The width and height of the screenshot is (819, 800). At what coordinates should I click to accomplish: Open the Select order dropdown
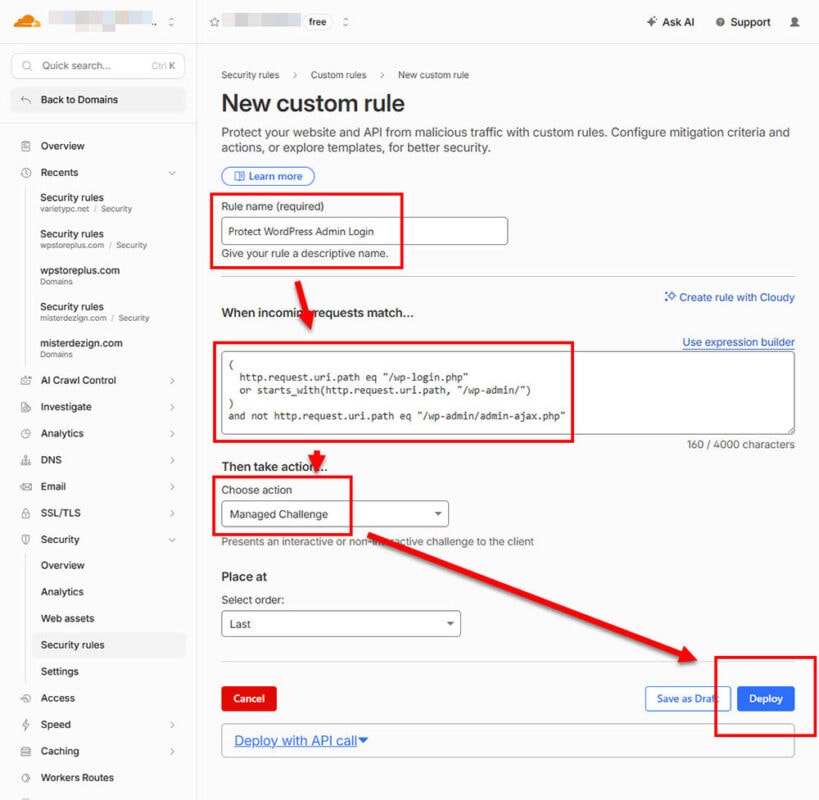(x=341, y=625)
